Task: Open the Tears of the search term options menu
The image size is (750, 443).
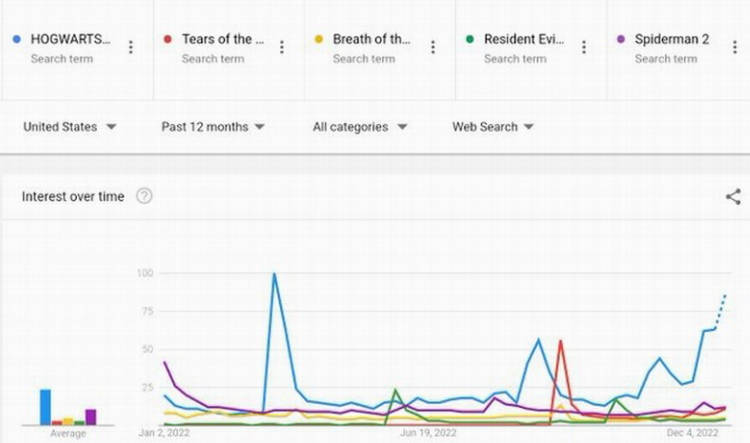Action: (282, 47)
